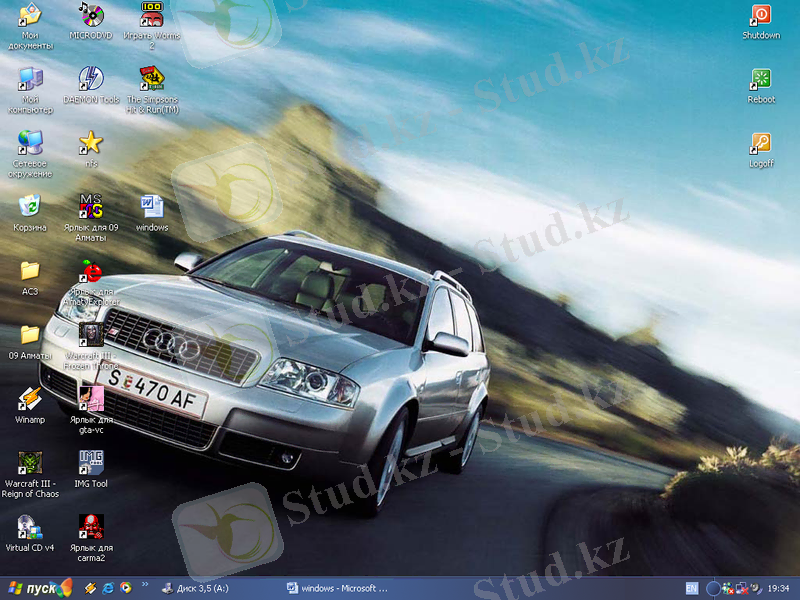800x600 pixels.
Task: Launch Warcraft III Frozen Throne shortcut
Action: tap(91, 346)
